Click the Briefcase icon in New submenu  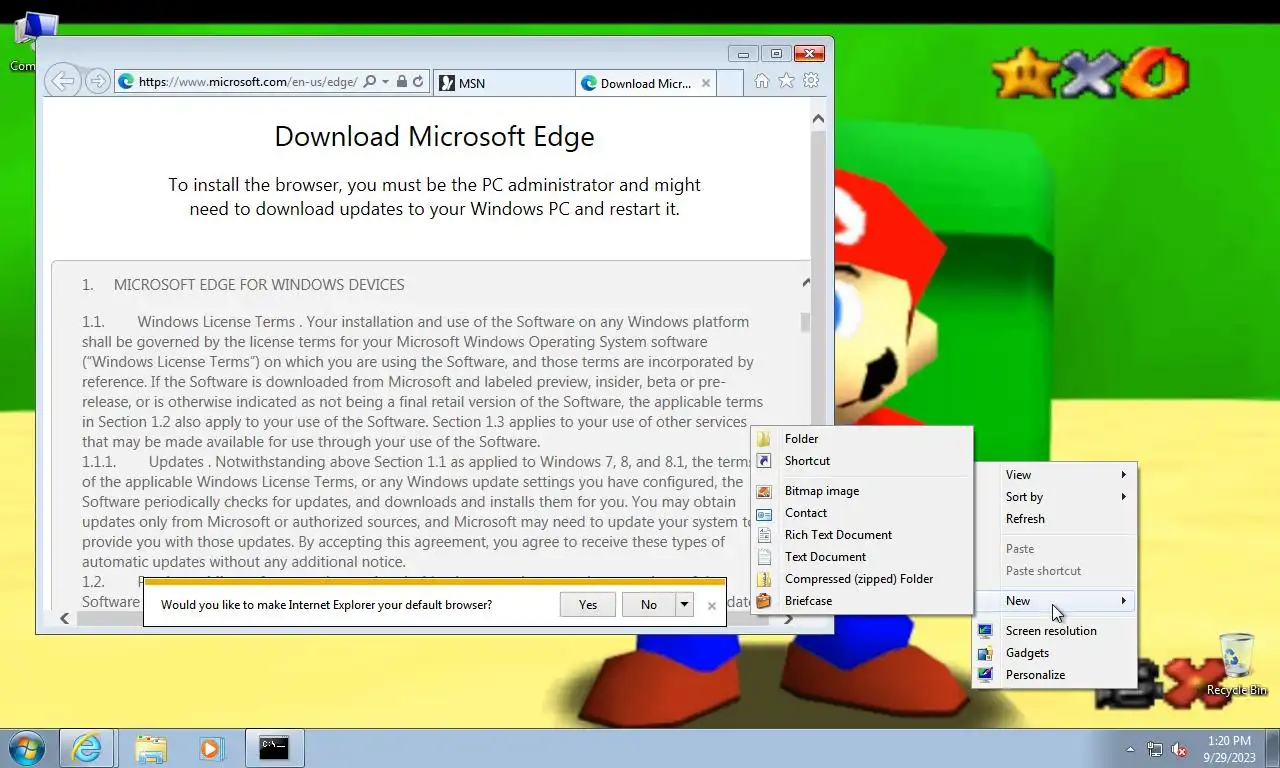pos(764,601)
